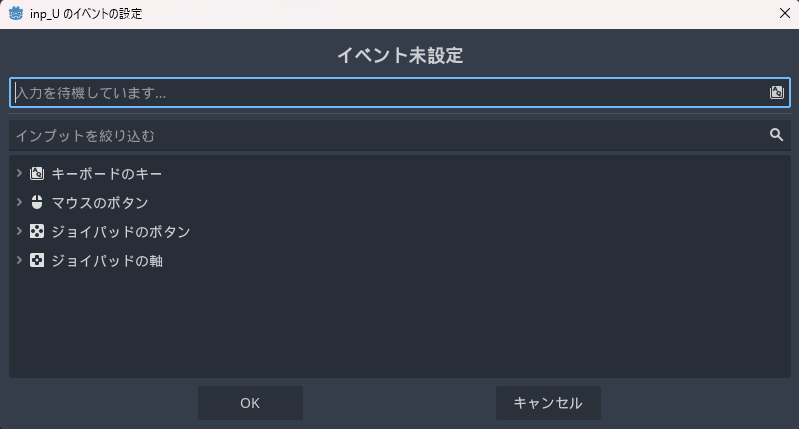Viewport: 799px width, 429px height.
Task: Click the keyboard keys category icon
Action: (x=37, y=173)
